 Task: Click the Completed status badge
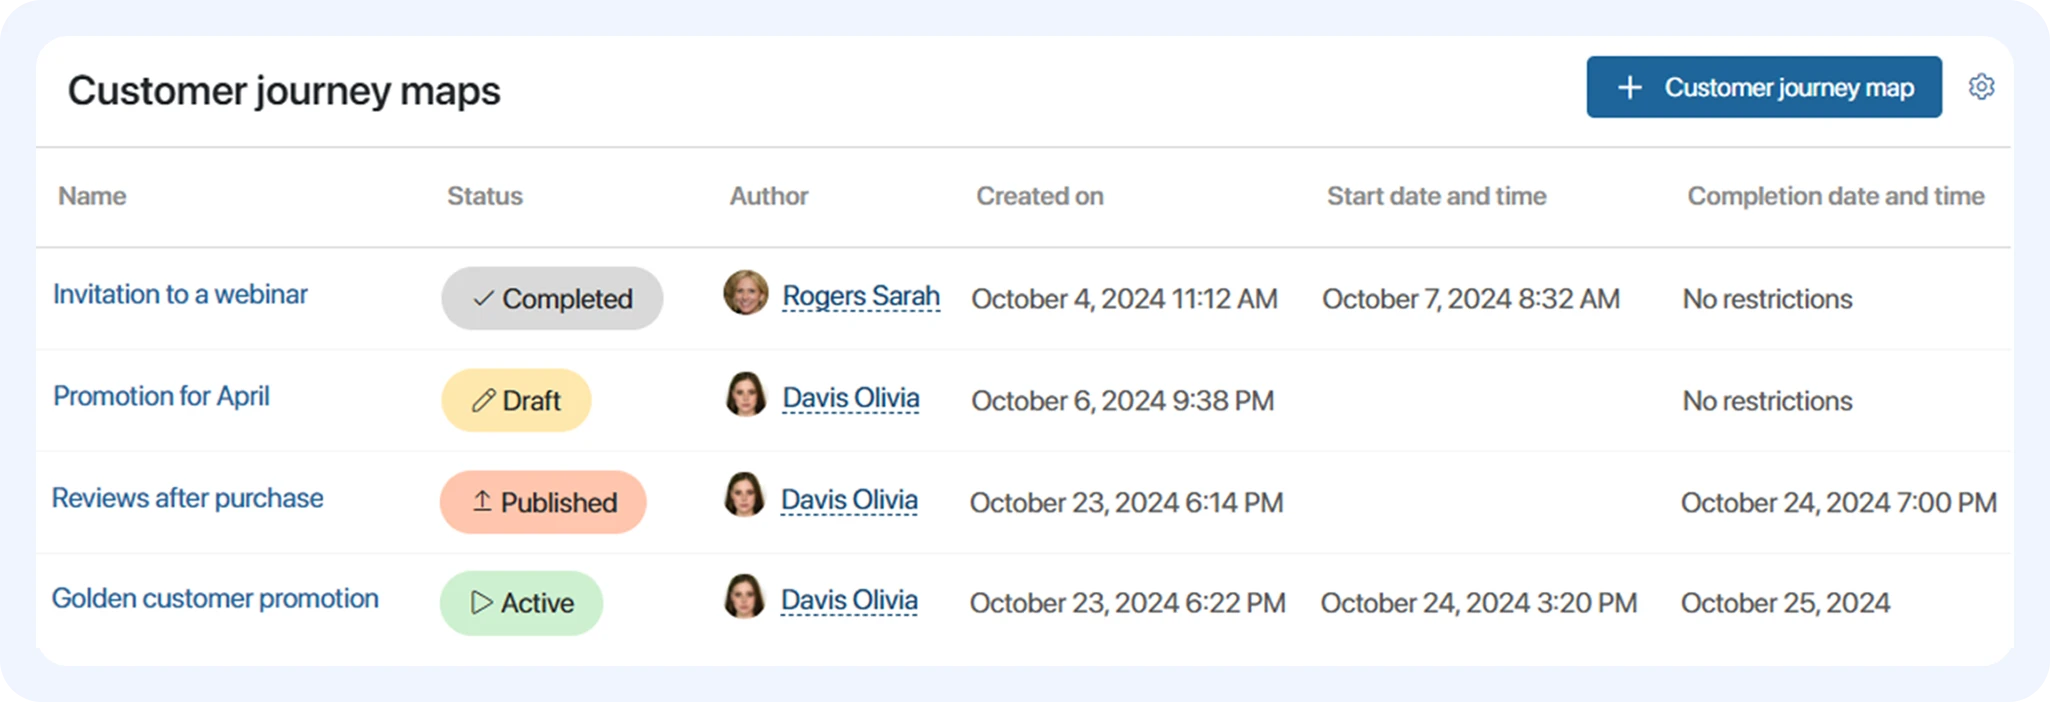pyautogui.click(x=552, y=298)
